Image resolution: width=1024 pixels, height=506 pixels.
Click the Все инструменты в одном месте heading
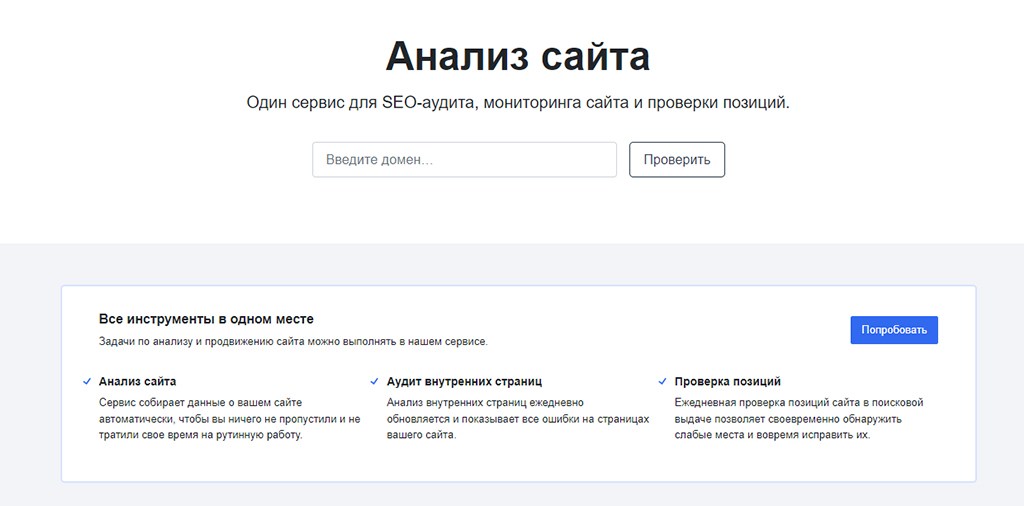206,319
